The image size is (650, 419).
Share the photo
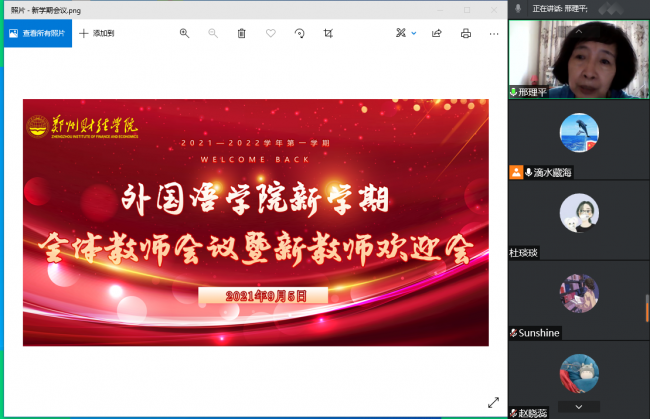[x=437, y=33]
